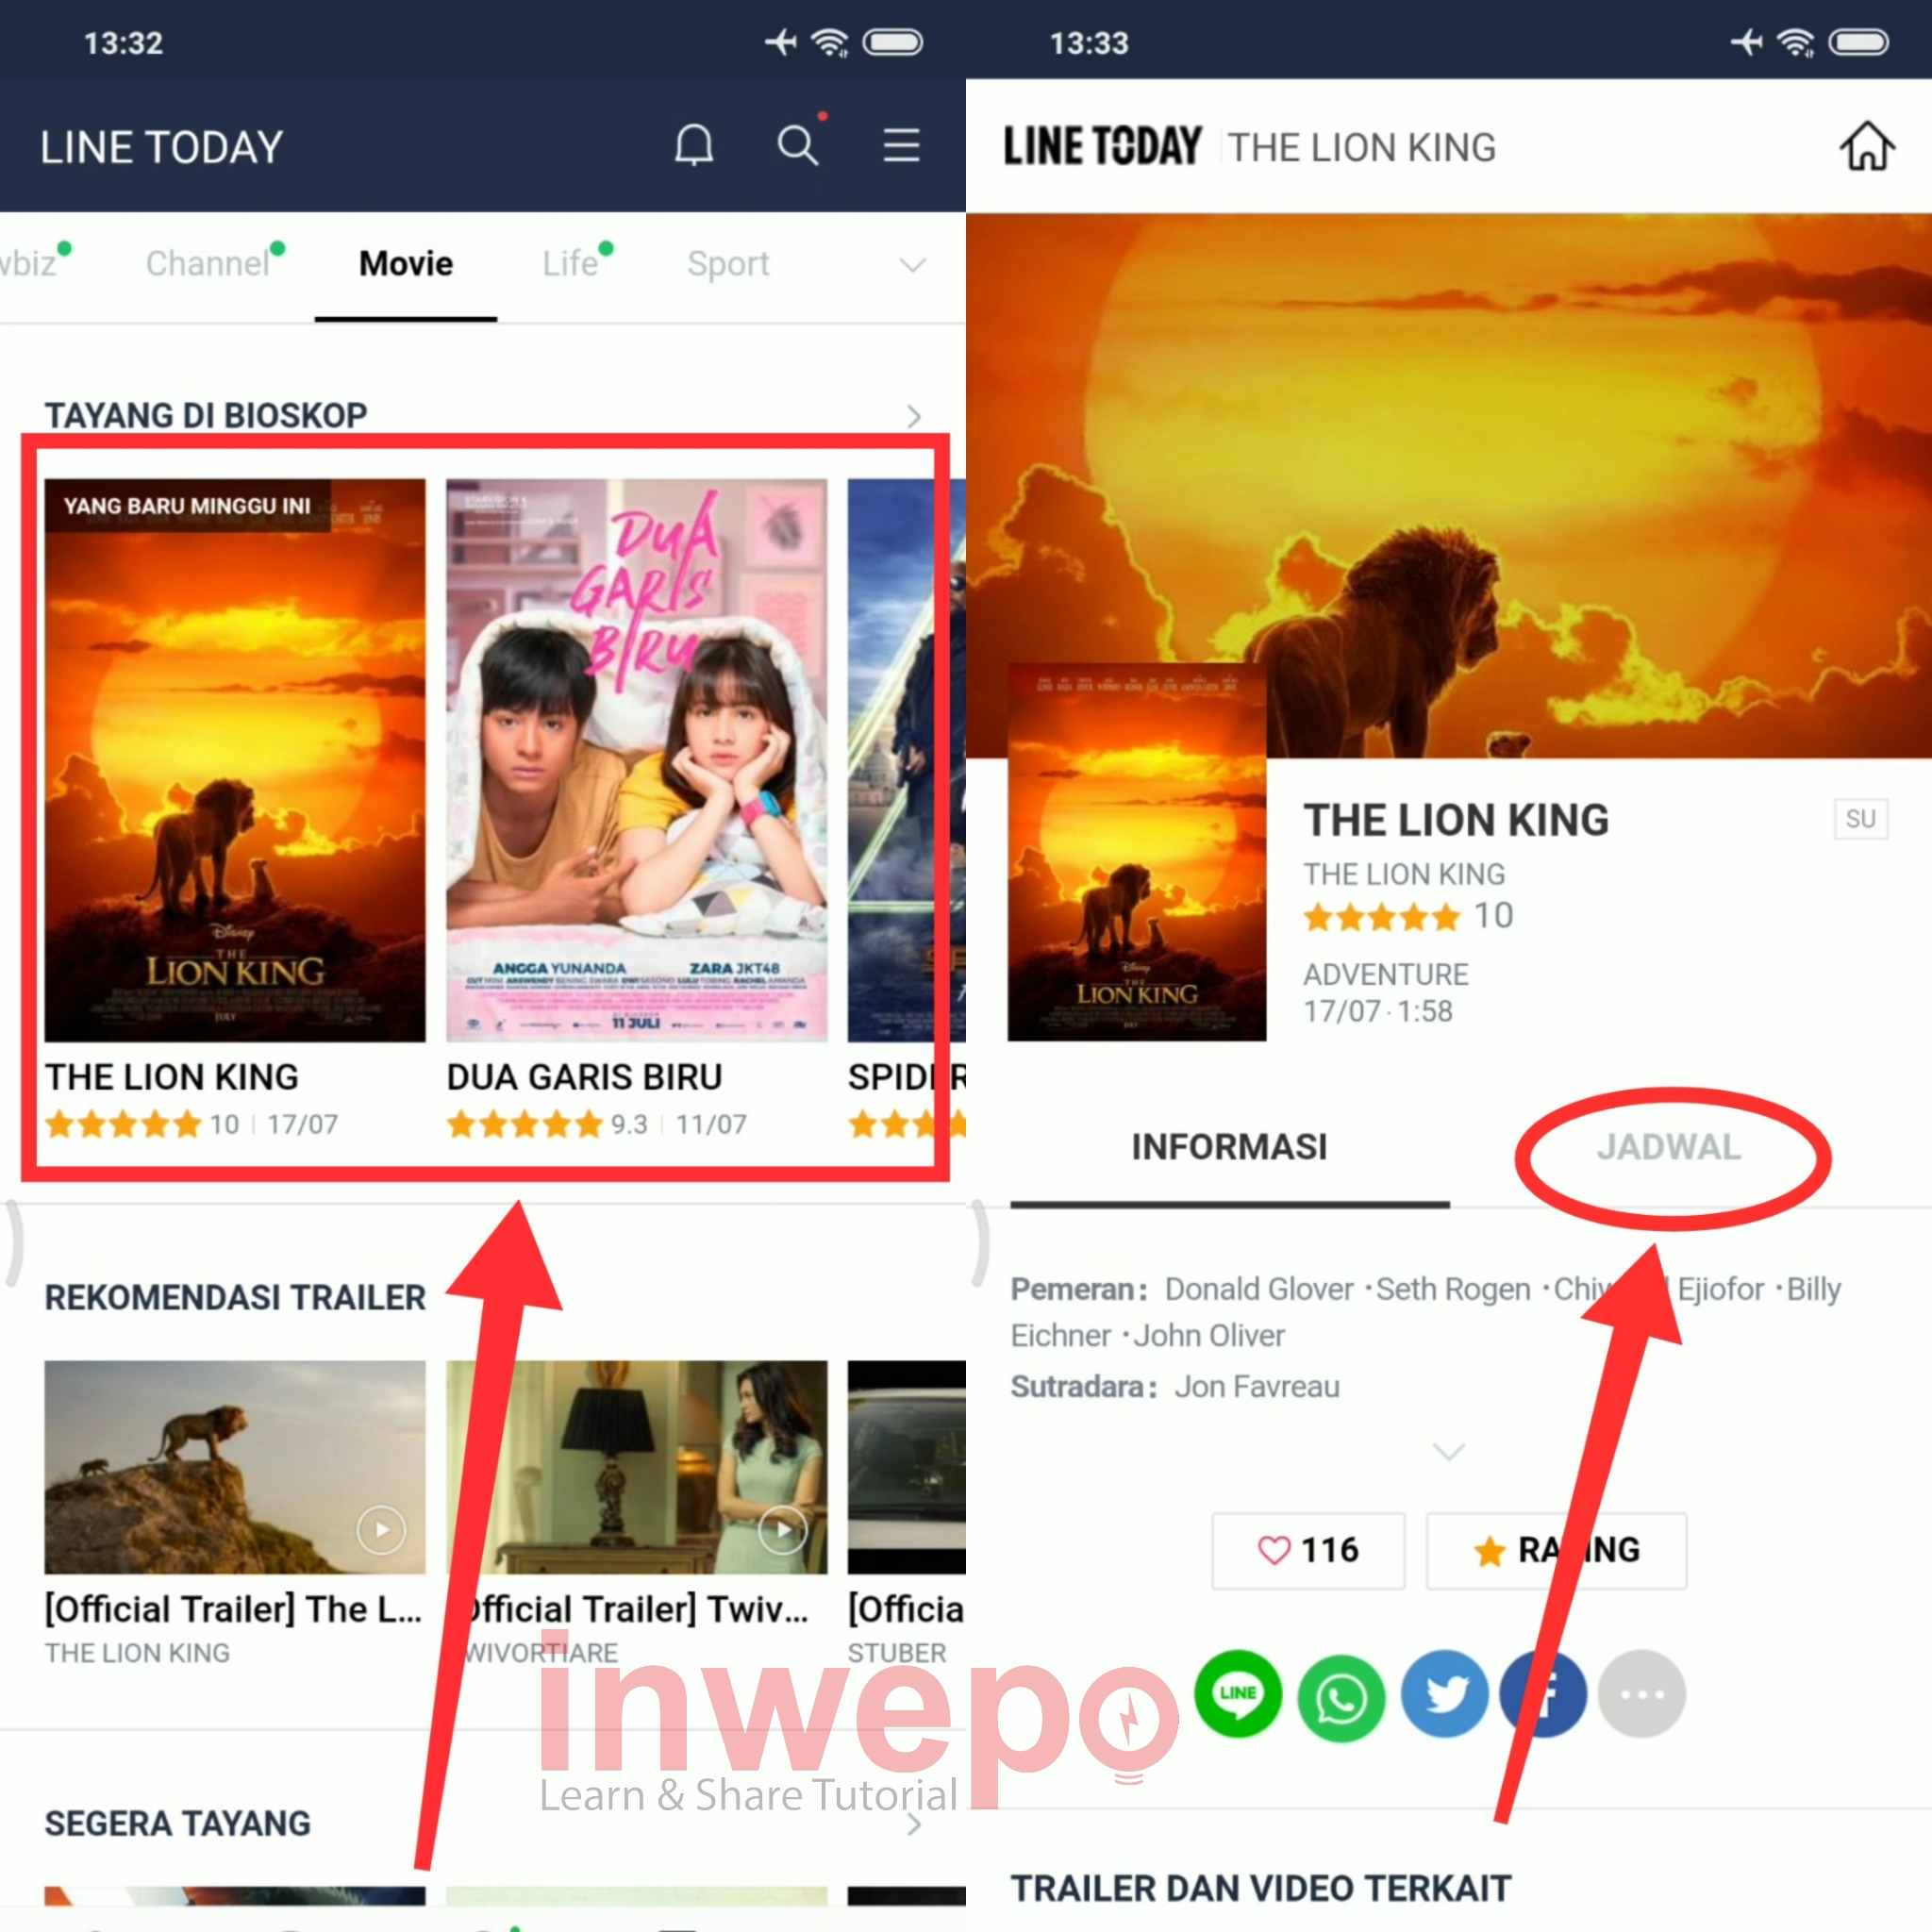Screen dimensions: 1932x1932
Task: Share via the green LINE icon
Action: click(1237, 1693)
